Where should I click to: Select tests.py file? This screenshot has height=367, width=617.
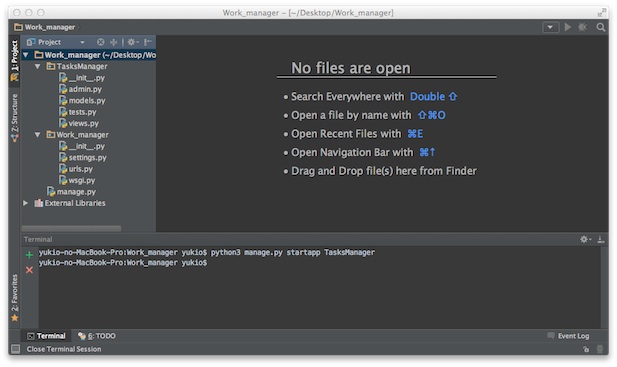(82, 112)
